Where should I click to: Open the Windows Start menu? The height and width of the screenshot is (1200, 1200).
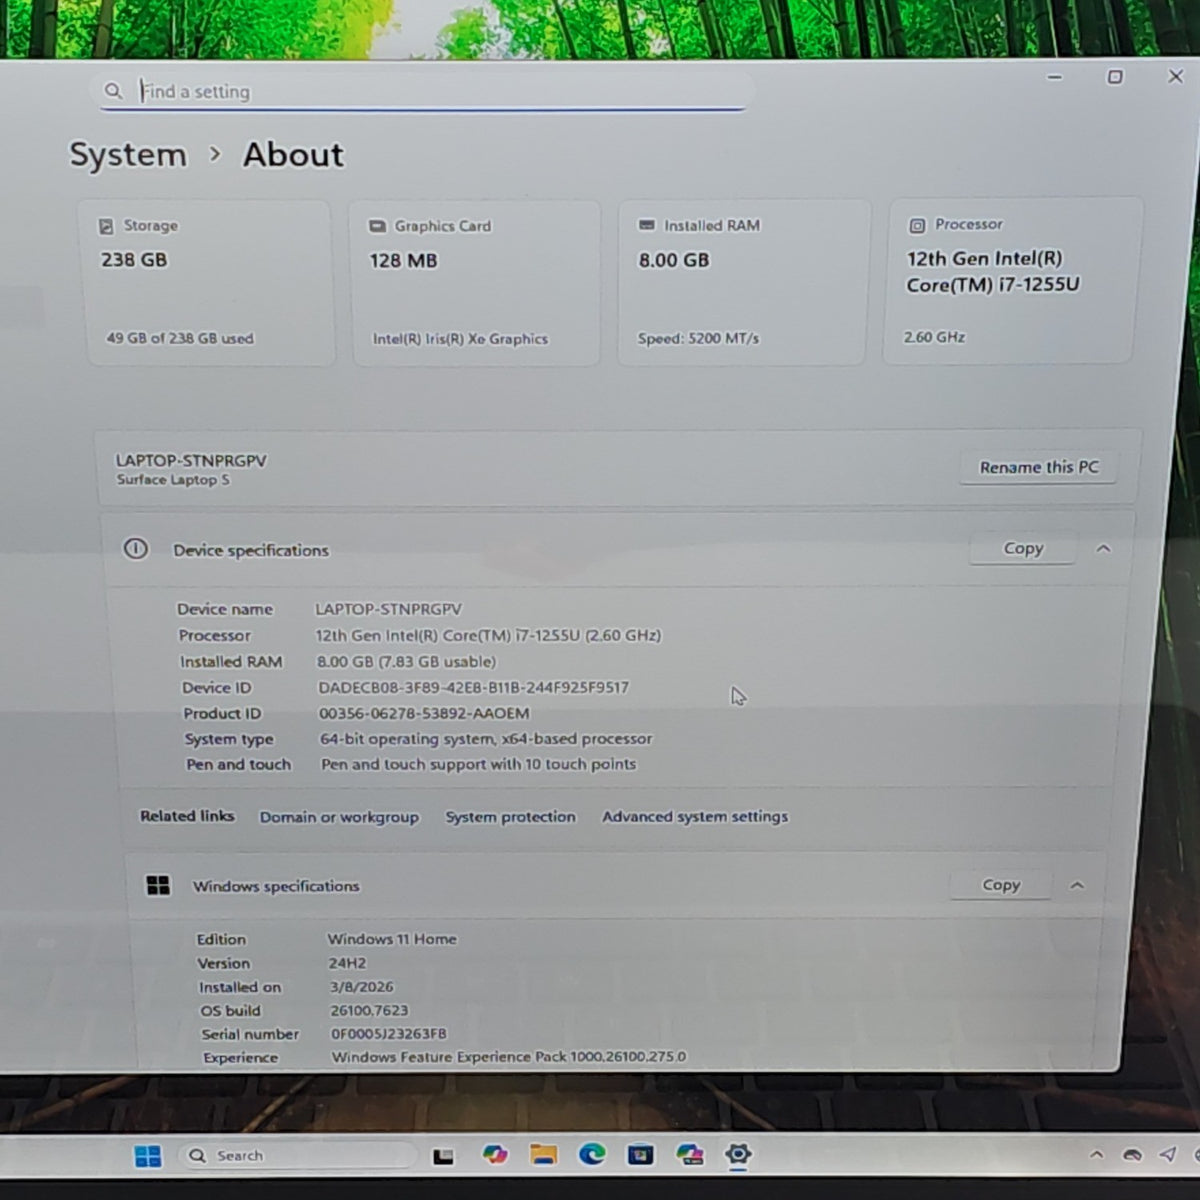pos(148,1156)
